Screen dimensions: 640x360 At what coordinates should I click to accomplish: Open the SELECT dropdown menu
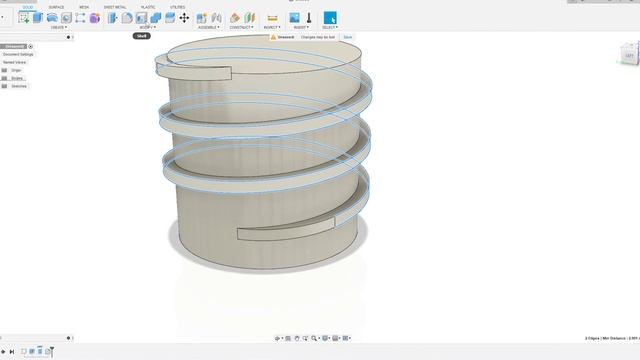point(330,27)
